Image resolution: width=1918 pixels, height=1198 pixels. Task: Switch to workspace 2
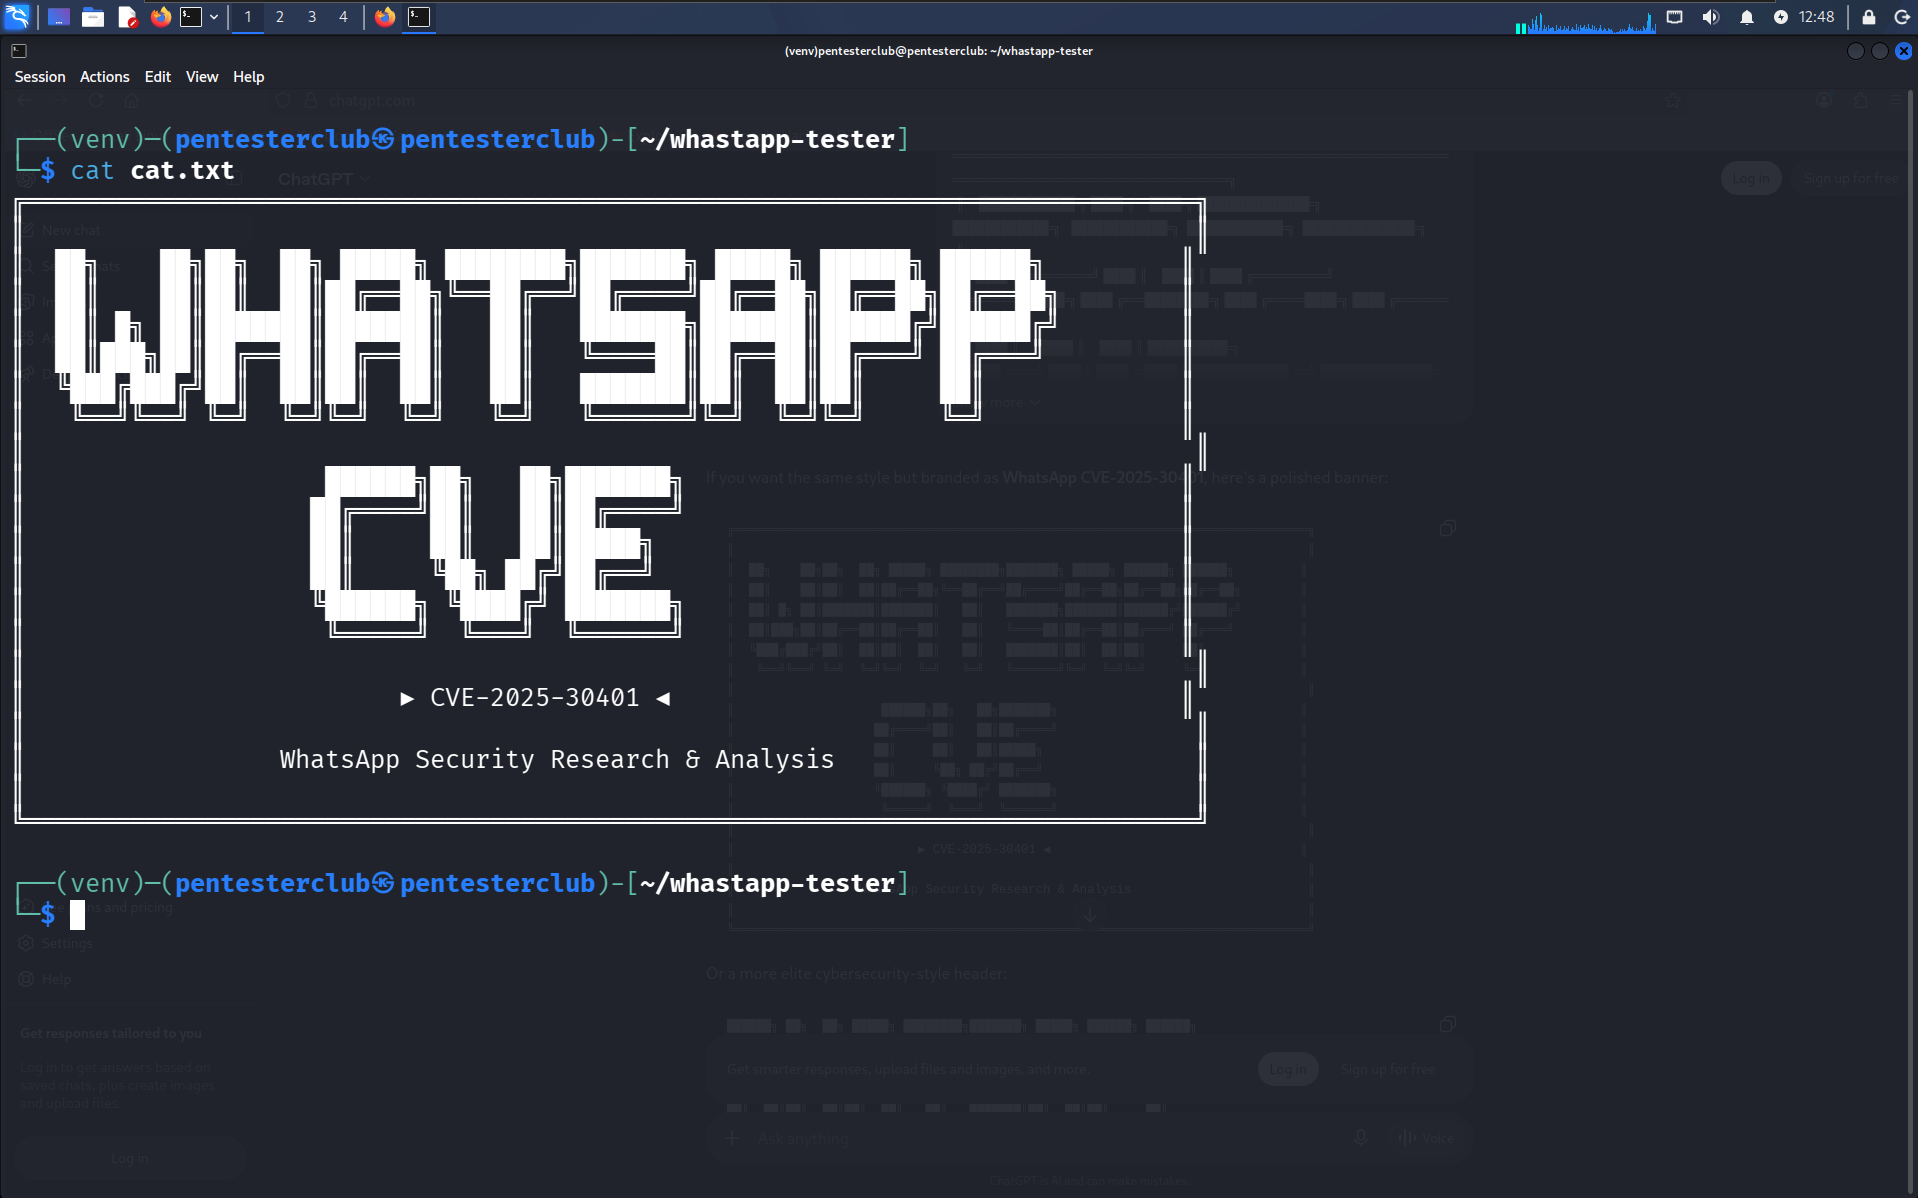click(x=280, y=17)
